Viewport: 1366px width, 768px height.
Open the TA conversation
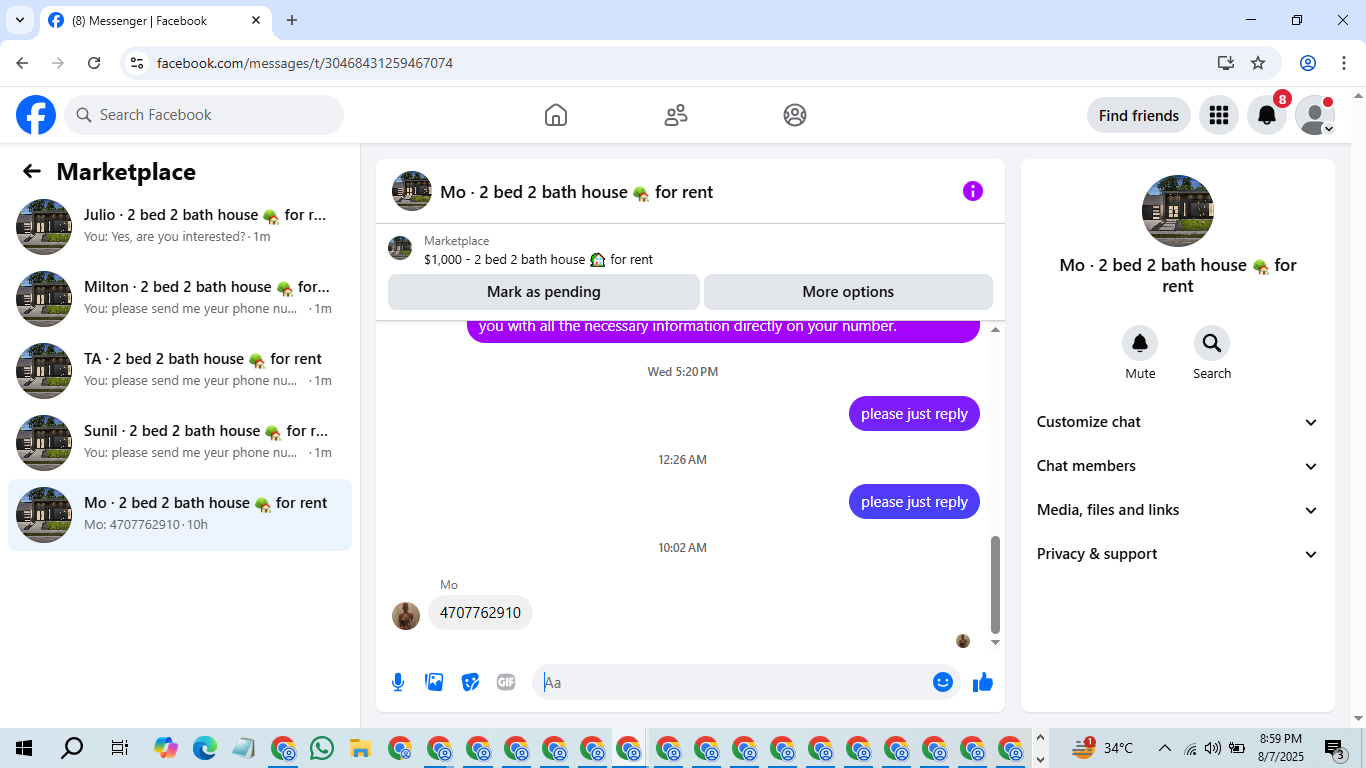point(180,371)
